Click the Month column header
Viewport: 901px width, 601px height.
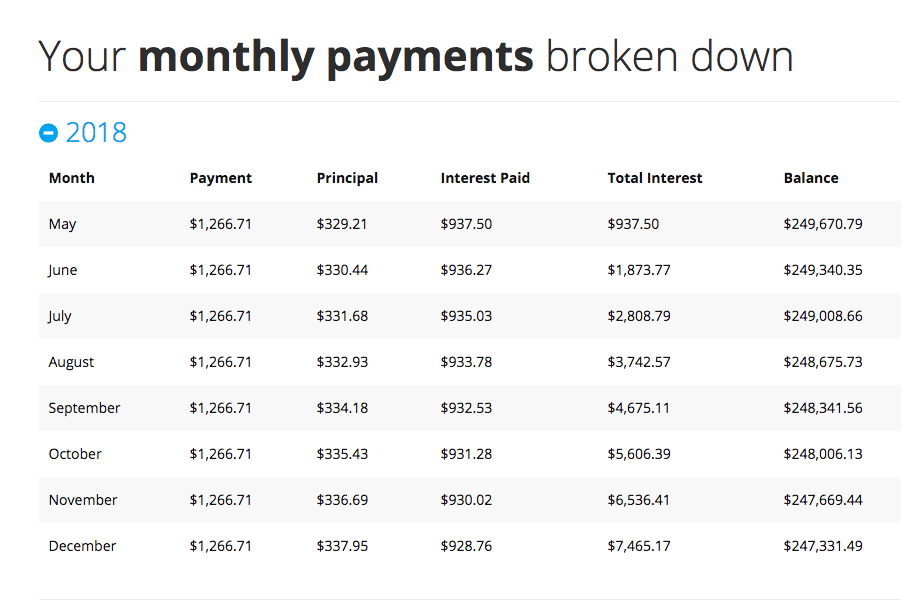pos(71,178)
